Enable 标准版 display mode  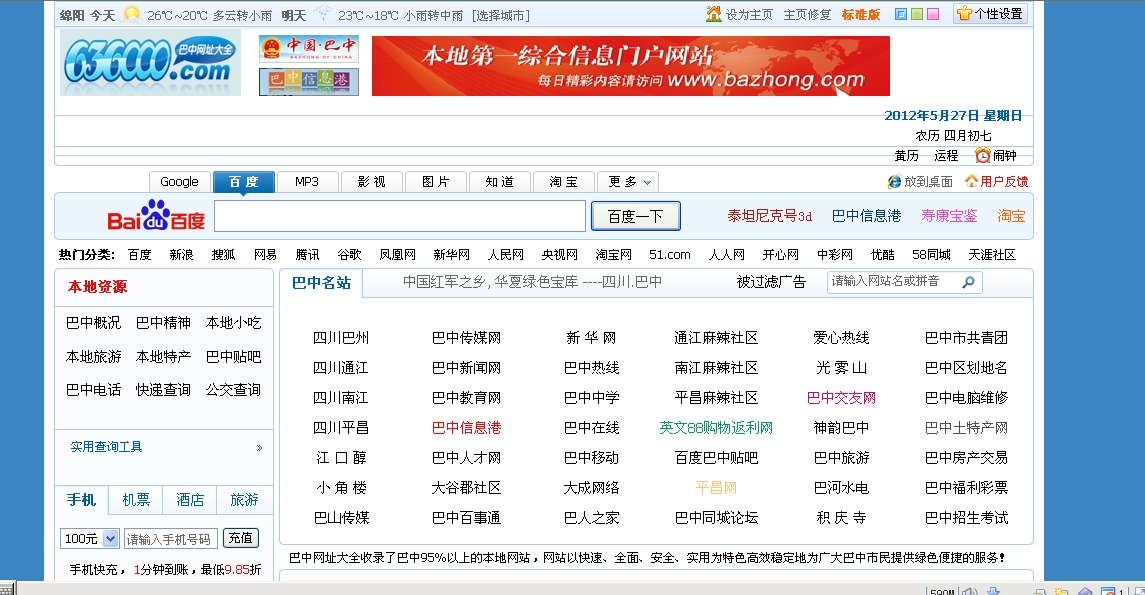click(859, 14)
